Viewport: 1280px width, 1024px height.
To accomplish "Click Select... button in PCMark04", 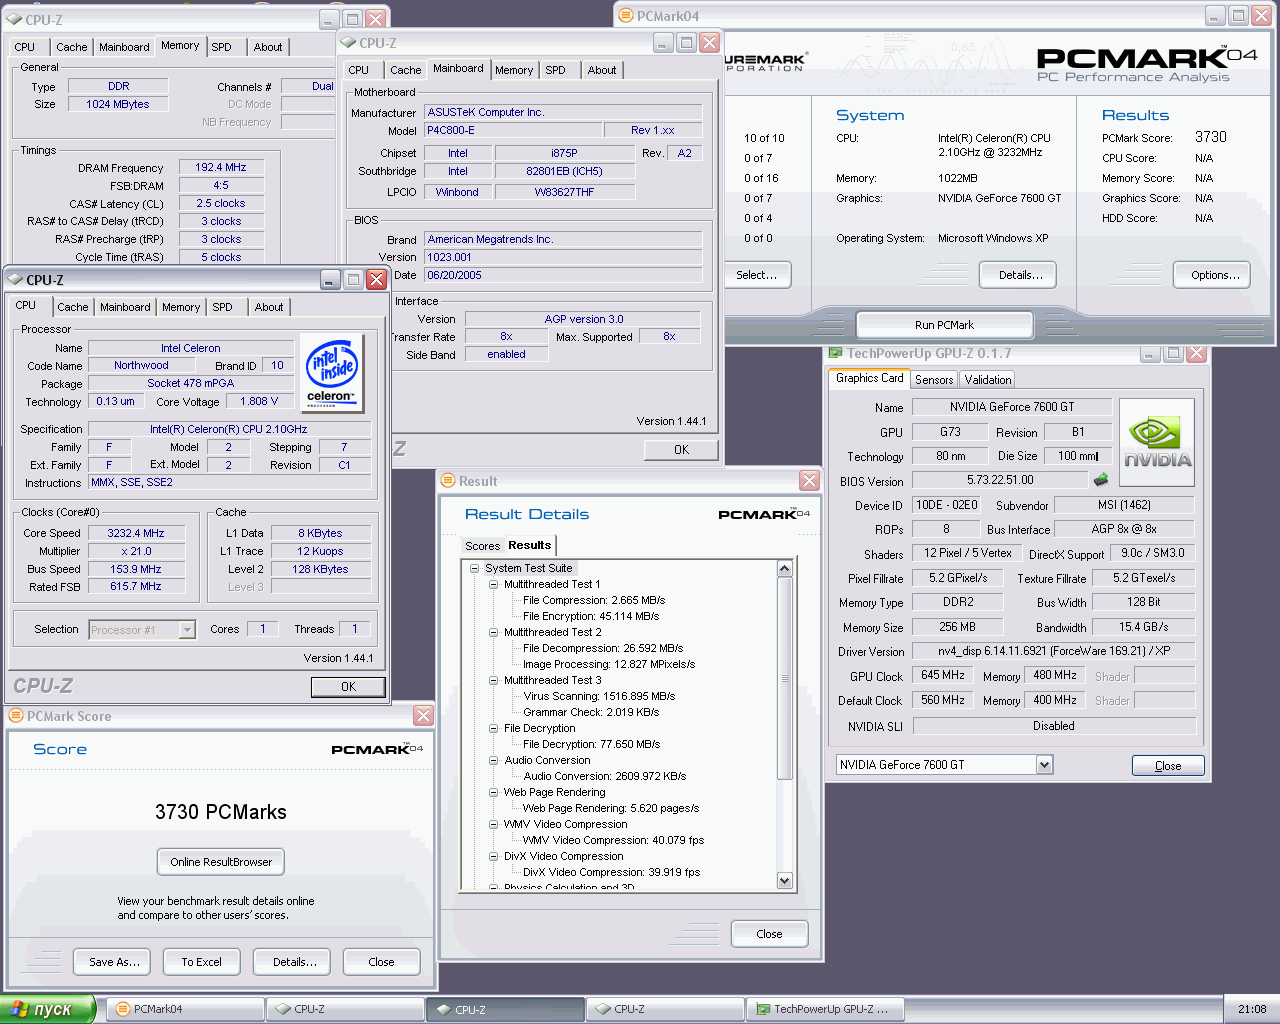I will pyautogui.click(x=757, y=275).
